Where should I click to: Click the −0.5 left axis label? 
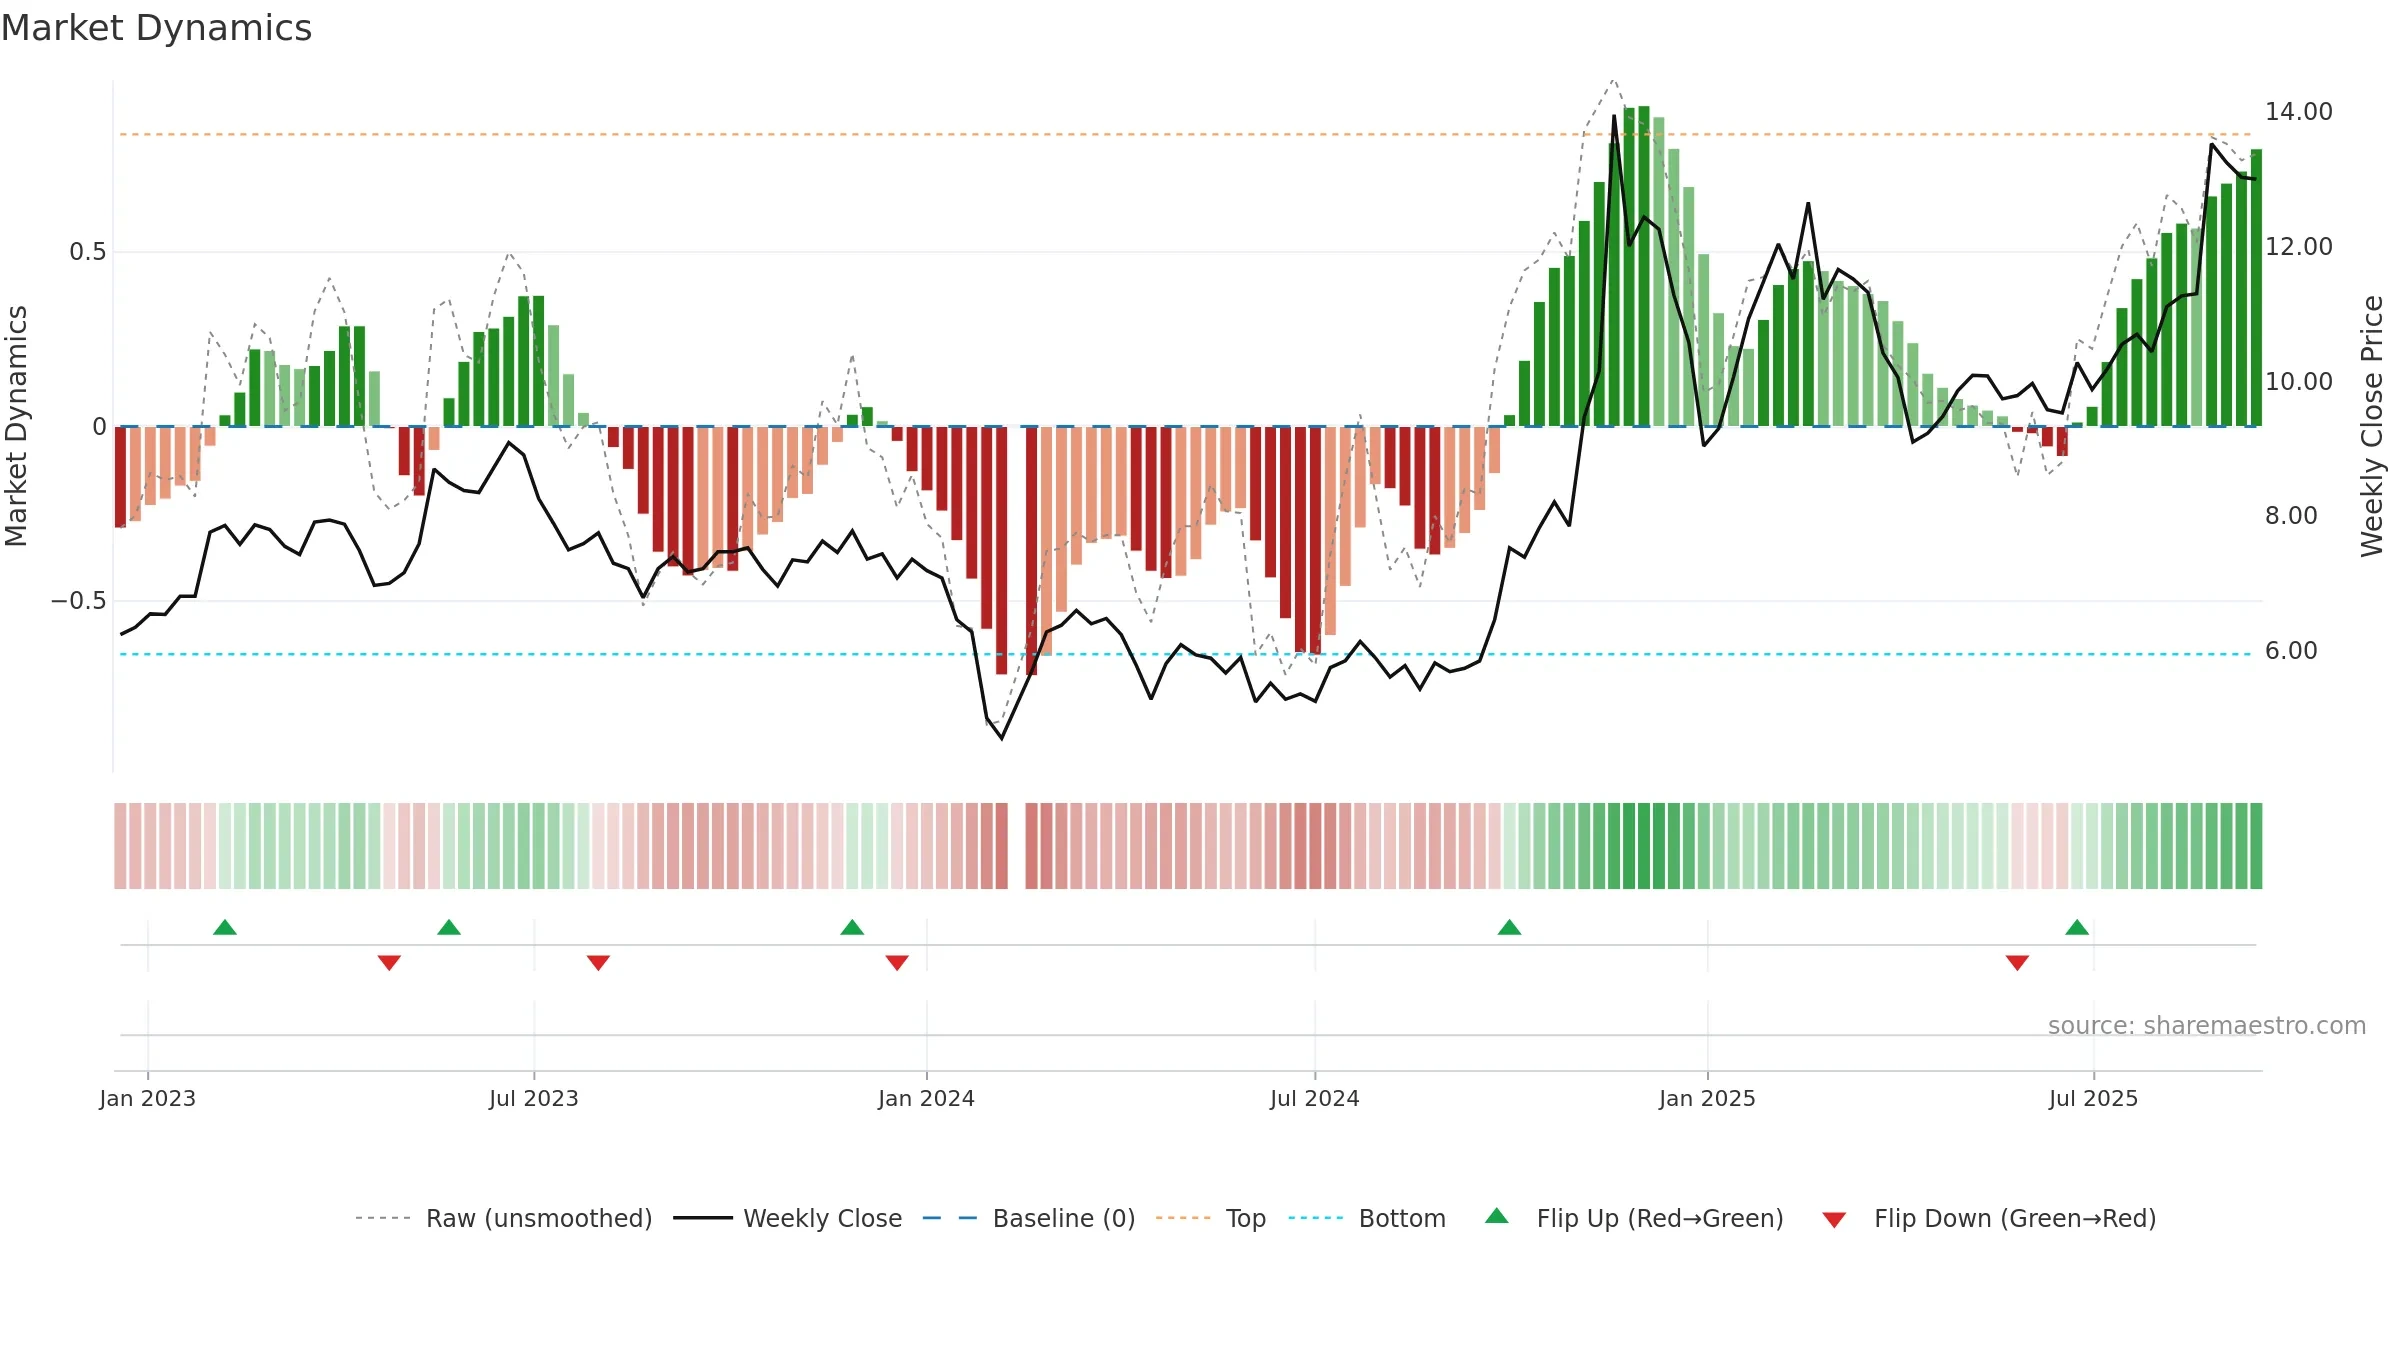tap(79, 601)
